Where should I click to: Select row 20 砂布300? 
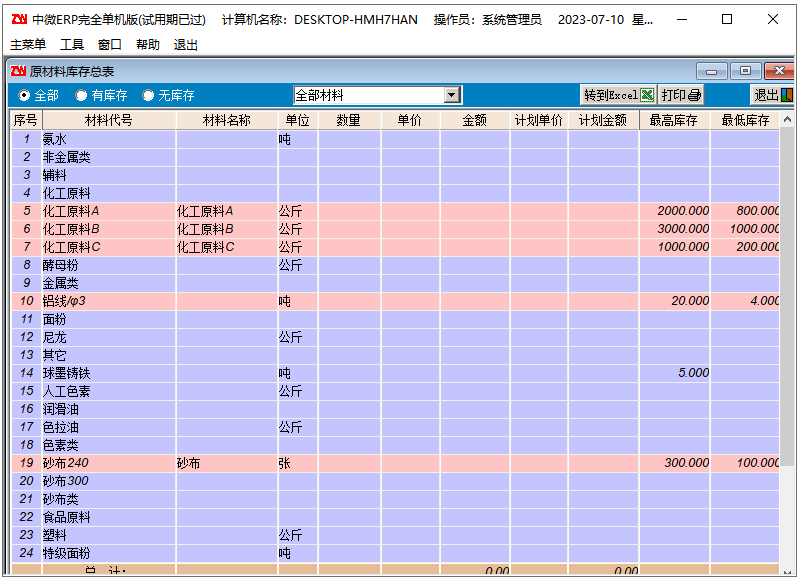tap(395, 481)
